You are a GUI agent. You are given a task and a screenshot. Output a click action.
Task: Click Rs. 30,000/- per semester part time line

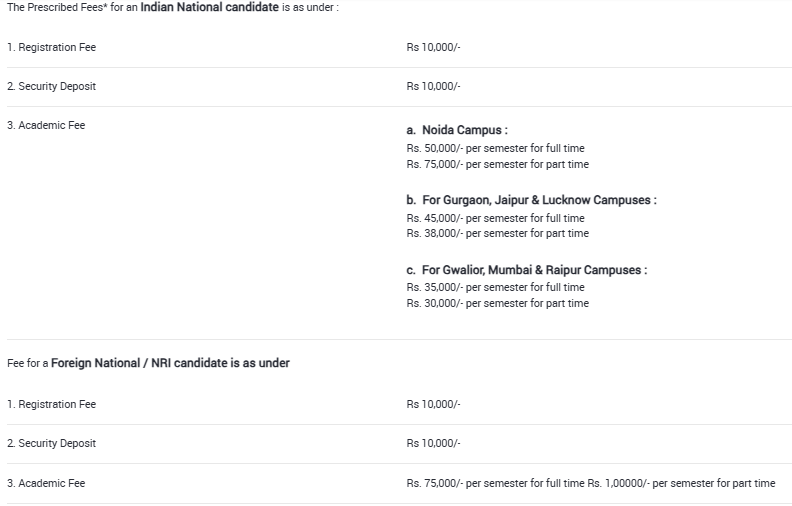497,303
